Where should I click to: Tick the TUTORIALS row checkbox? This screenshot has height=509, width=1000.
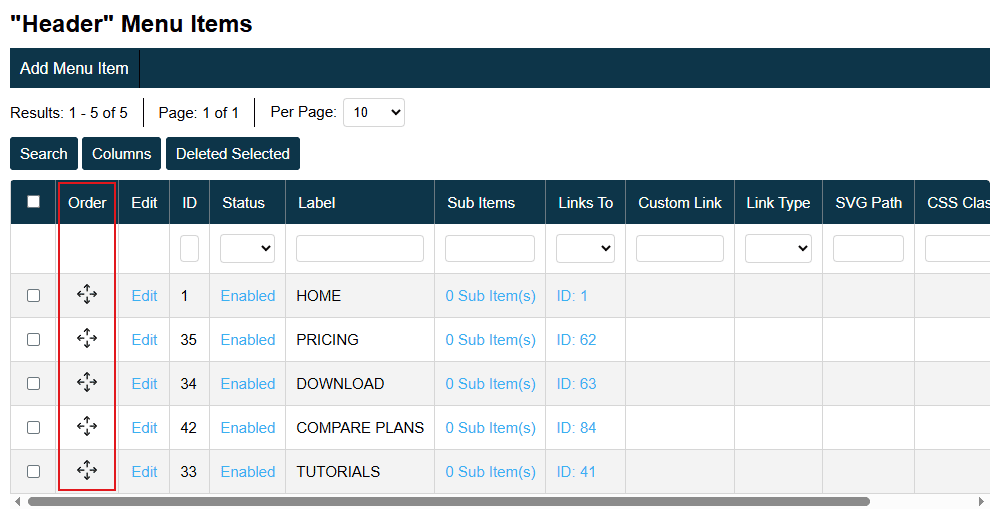33,471
